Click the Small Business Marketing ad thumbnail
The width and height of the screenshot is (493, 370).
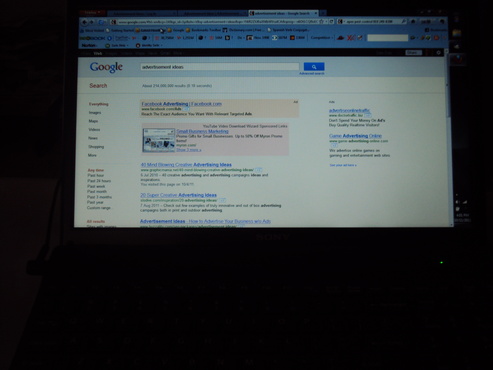click(x=159, y=141)
